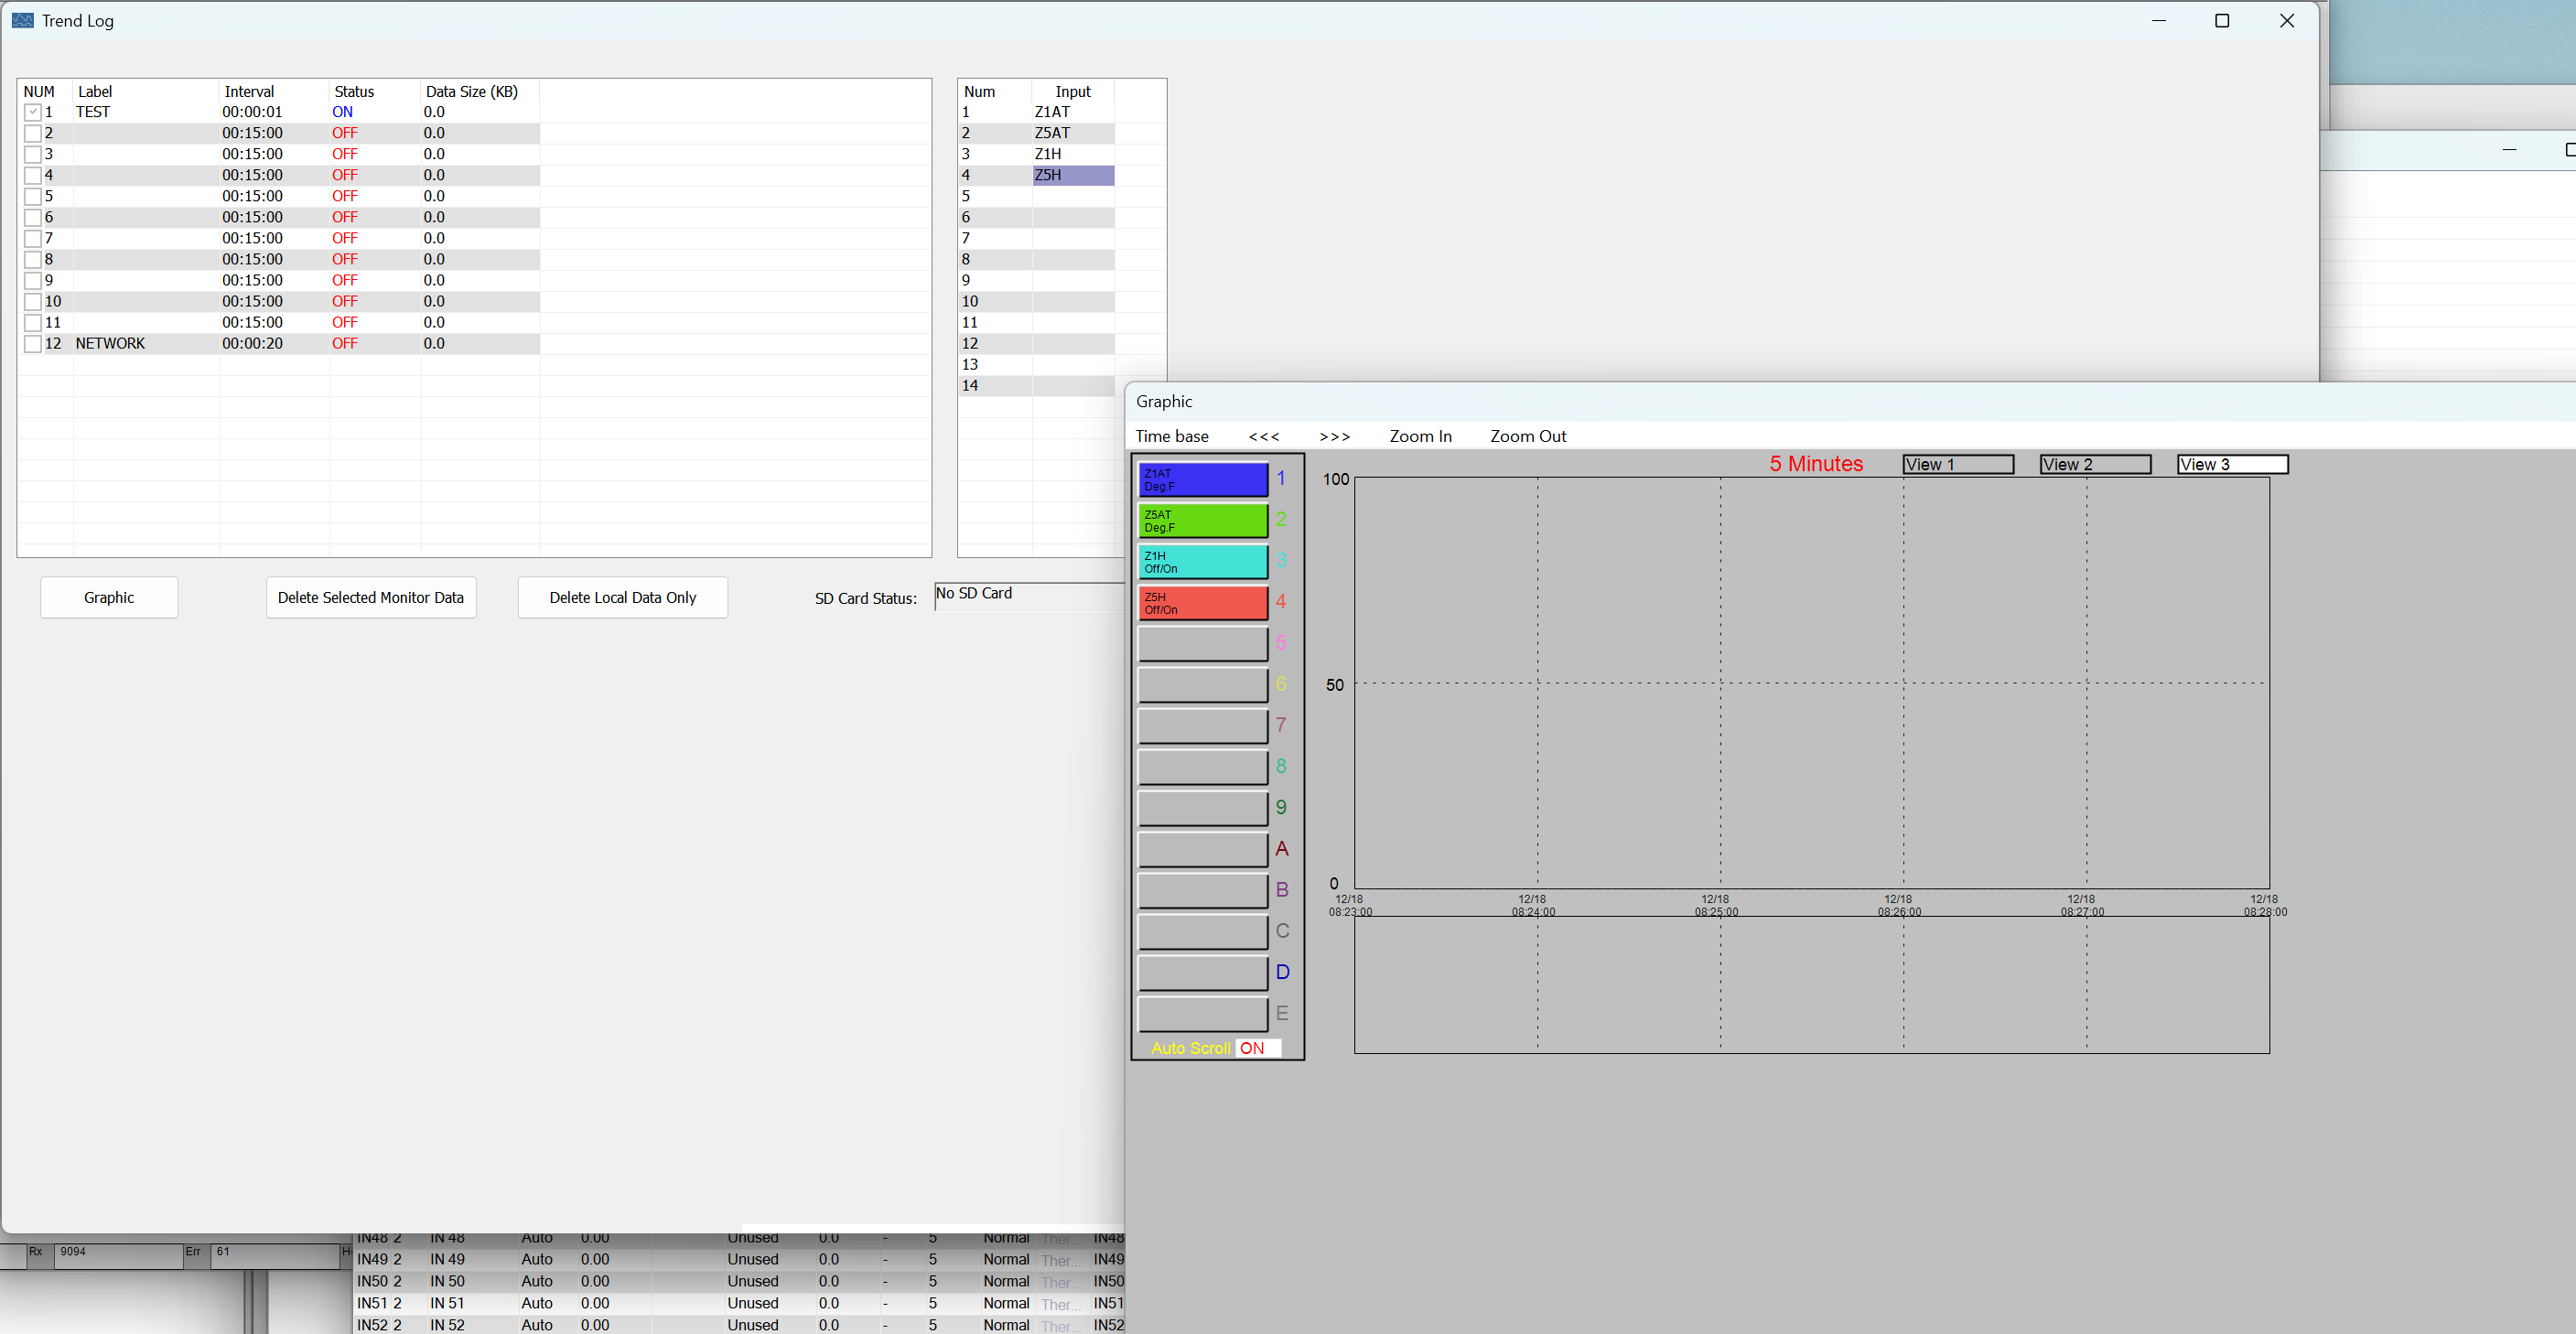Select the Z5H input row
The width and height of the screenshot is (2576, 1334).
click(1072, 175)
